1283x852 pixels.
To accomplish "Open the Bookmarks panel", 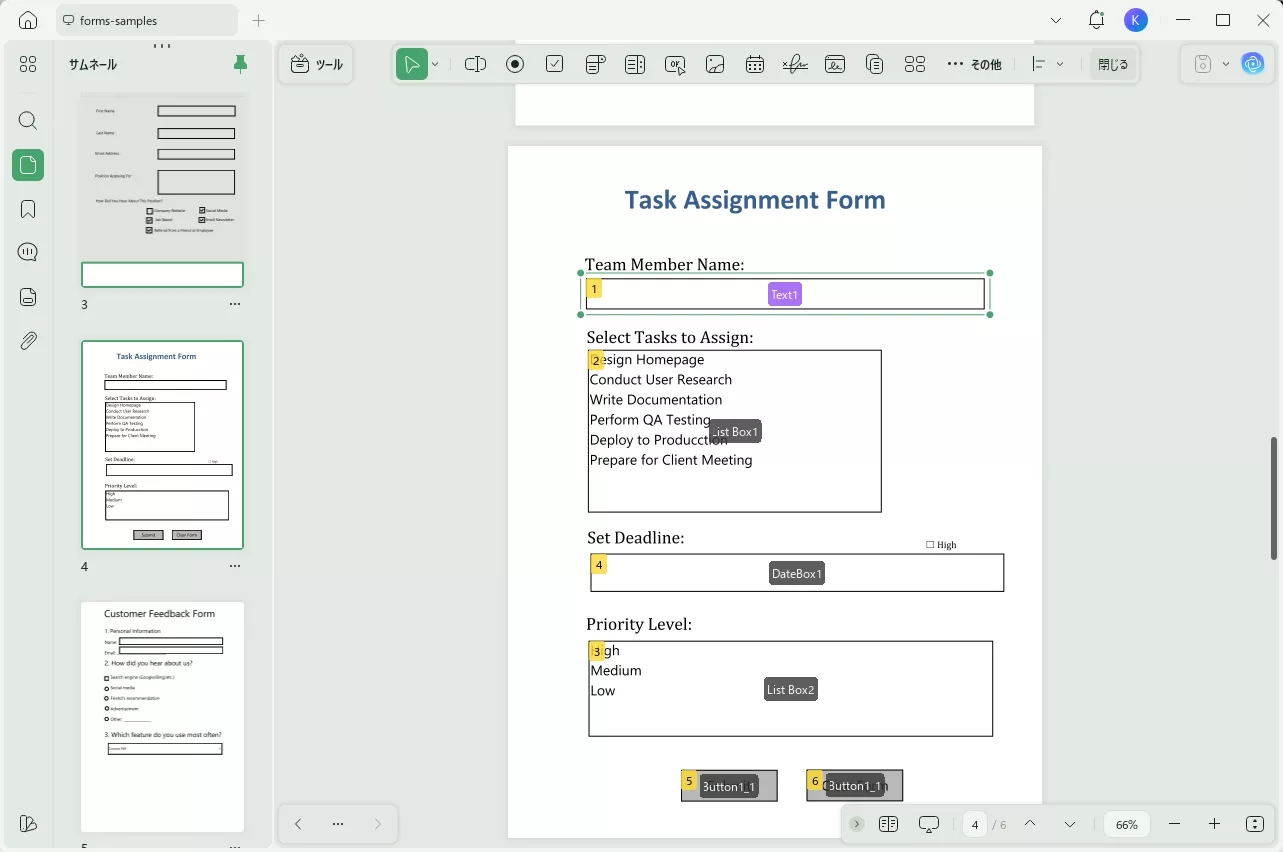I will tap(28, 209).
